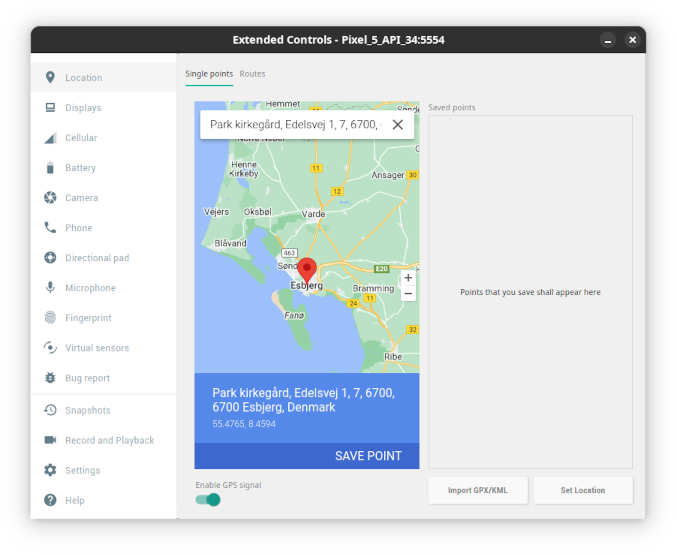Image resolution: width=677 pixels, height=554 pixels.
Task: Select the Microphone icon
Action: click(x=50, y=288)
